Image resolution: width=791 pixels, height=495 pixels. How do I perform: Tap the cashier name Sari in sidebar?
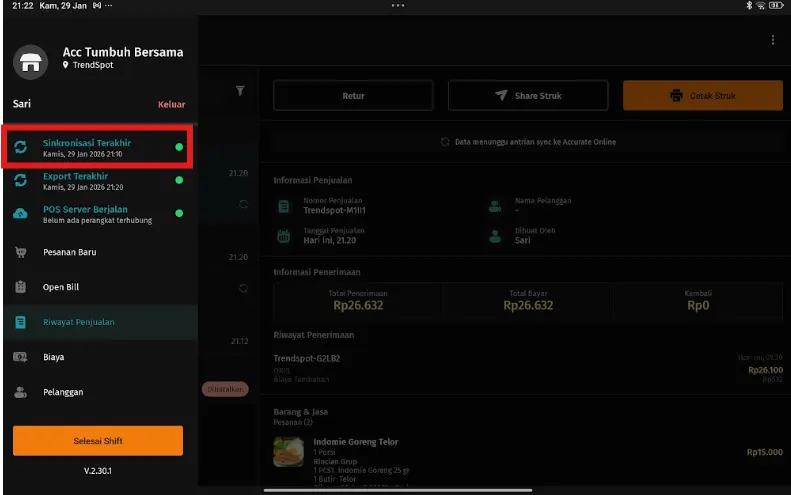22,104
